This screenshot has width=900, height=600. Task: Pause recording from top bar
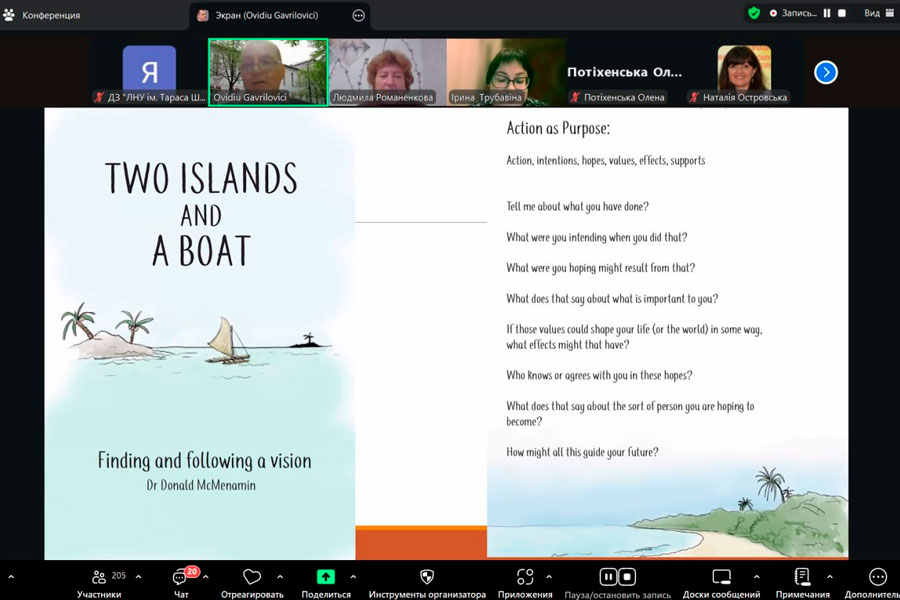point(827,13)
